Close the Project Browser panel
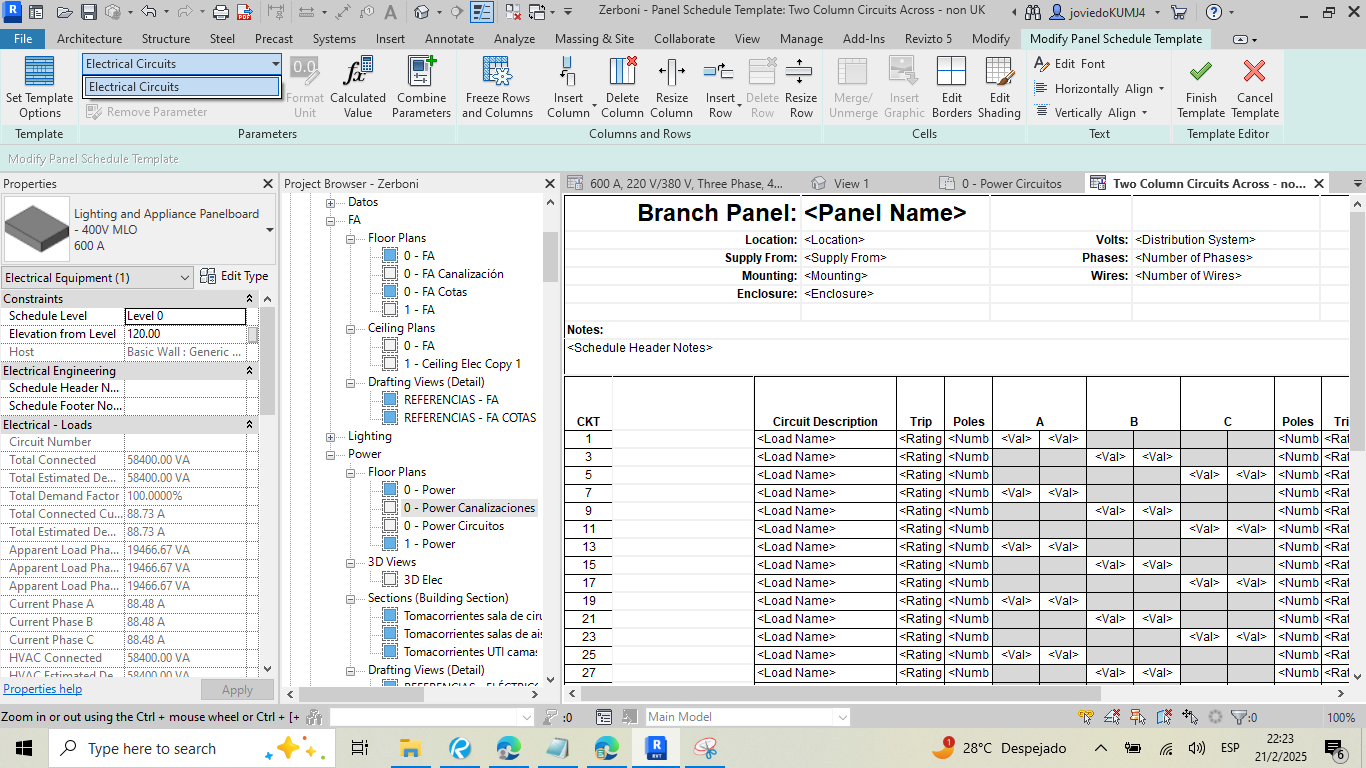Viewport: 1366px width, 768px height. [x=549, y=184]
